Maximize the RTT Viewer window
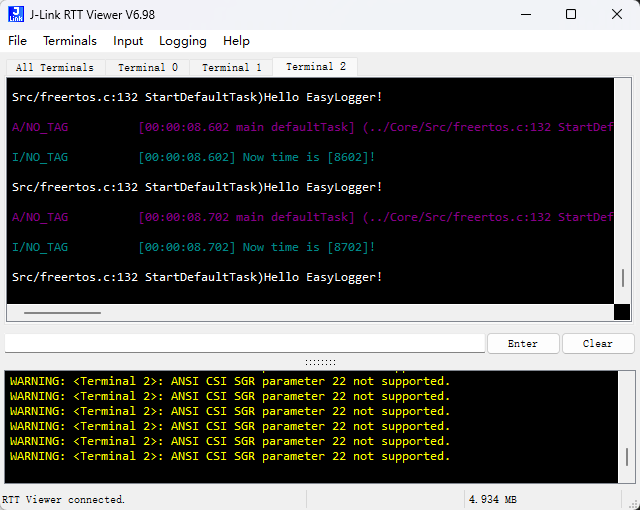The width and height of the screenshot is (640, 510). 570,14
